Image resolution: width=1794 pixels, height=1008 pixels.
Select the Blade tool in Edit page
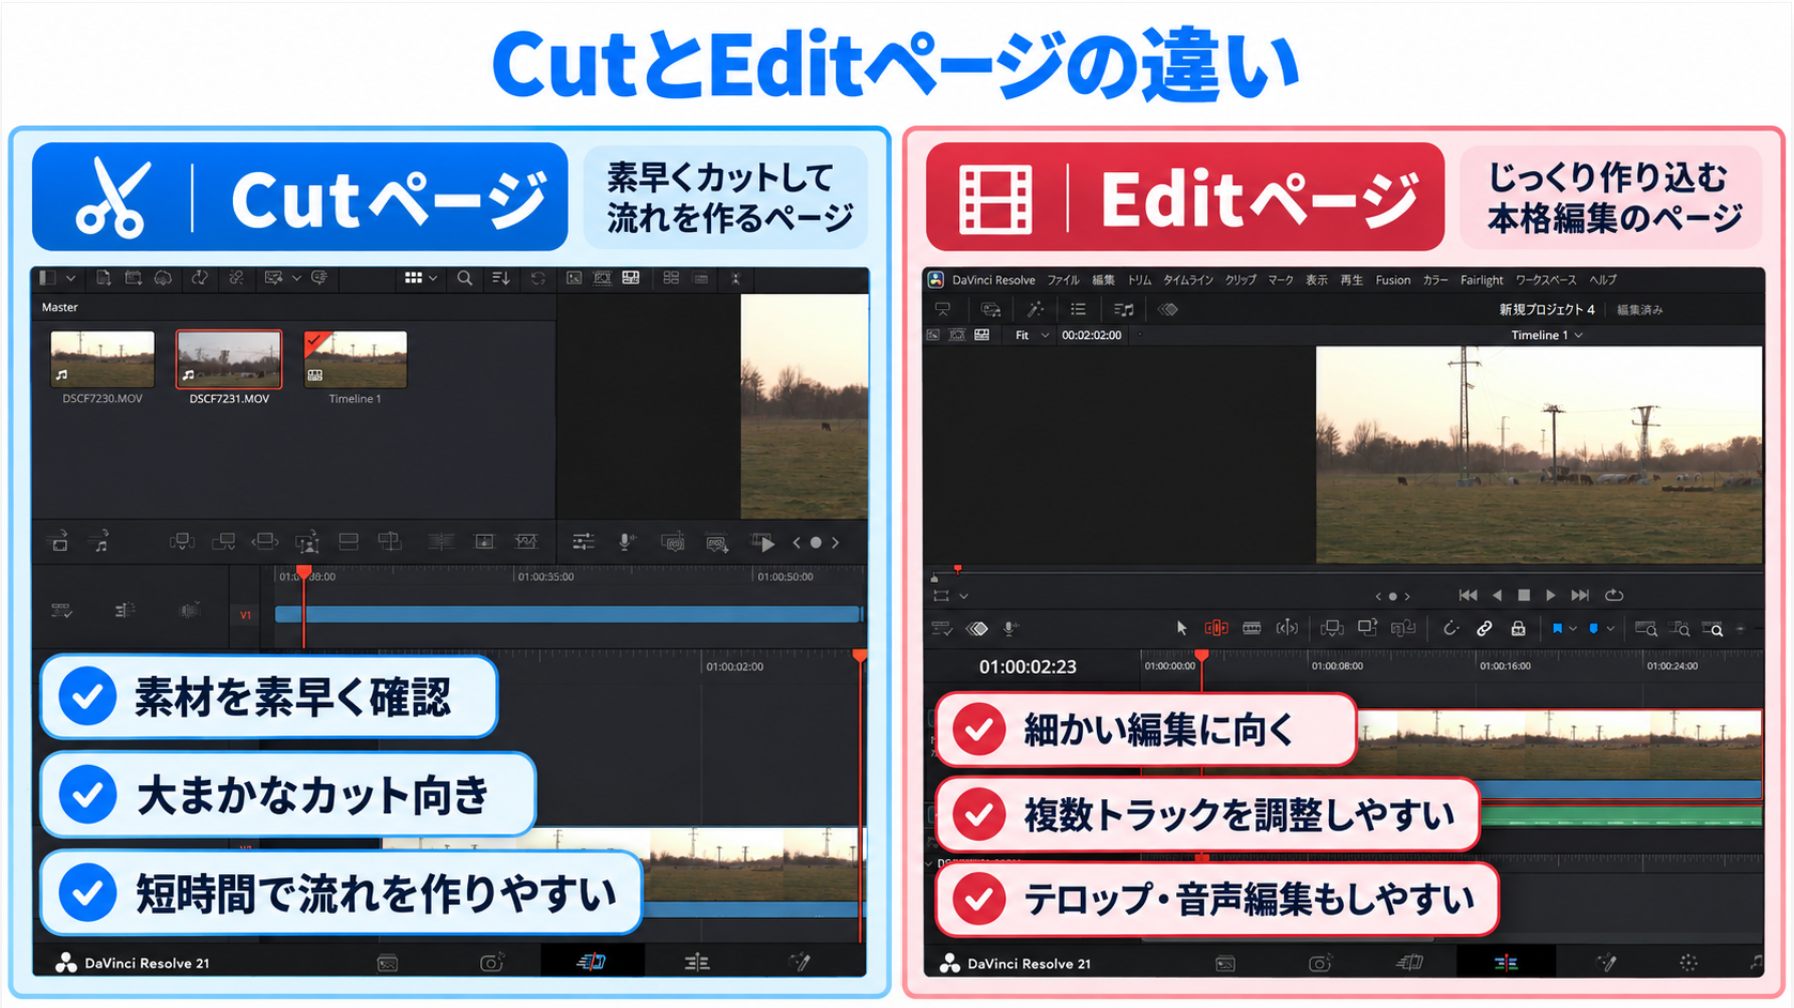coord(1251,628)
